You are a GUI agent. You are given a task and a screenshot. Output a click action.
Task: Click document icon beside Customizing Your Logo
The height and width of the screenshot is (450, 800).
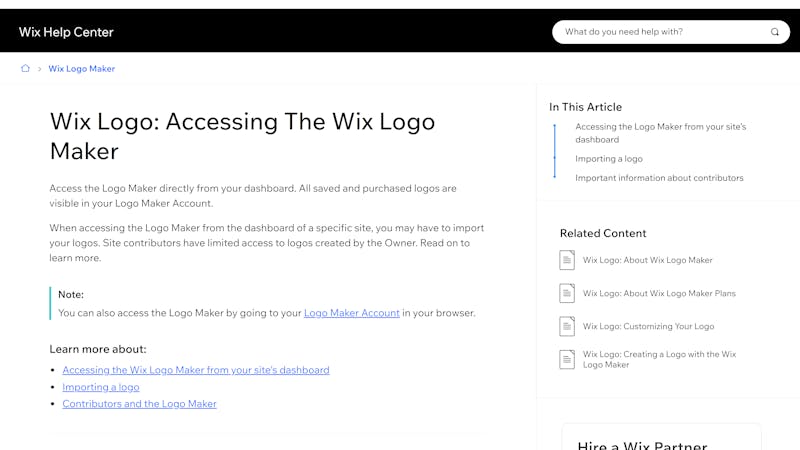pyautogui.click(x=567, y=326)
